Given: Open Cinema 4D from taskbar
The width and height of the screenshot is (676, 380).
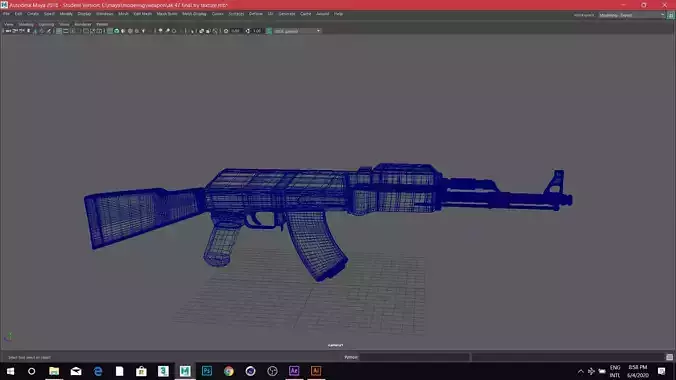Looking at the screenshot, I should point(250,371).
